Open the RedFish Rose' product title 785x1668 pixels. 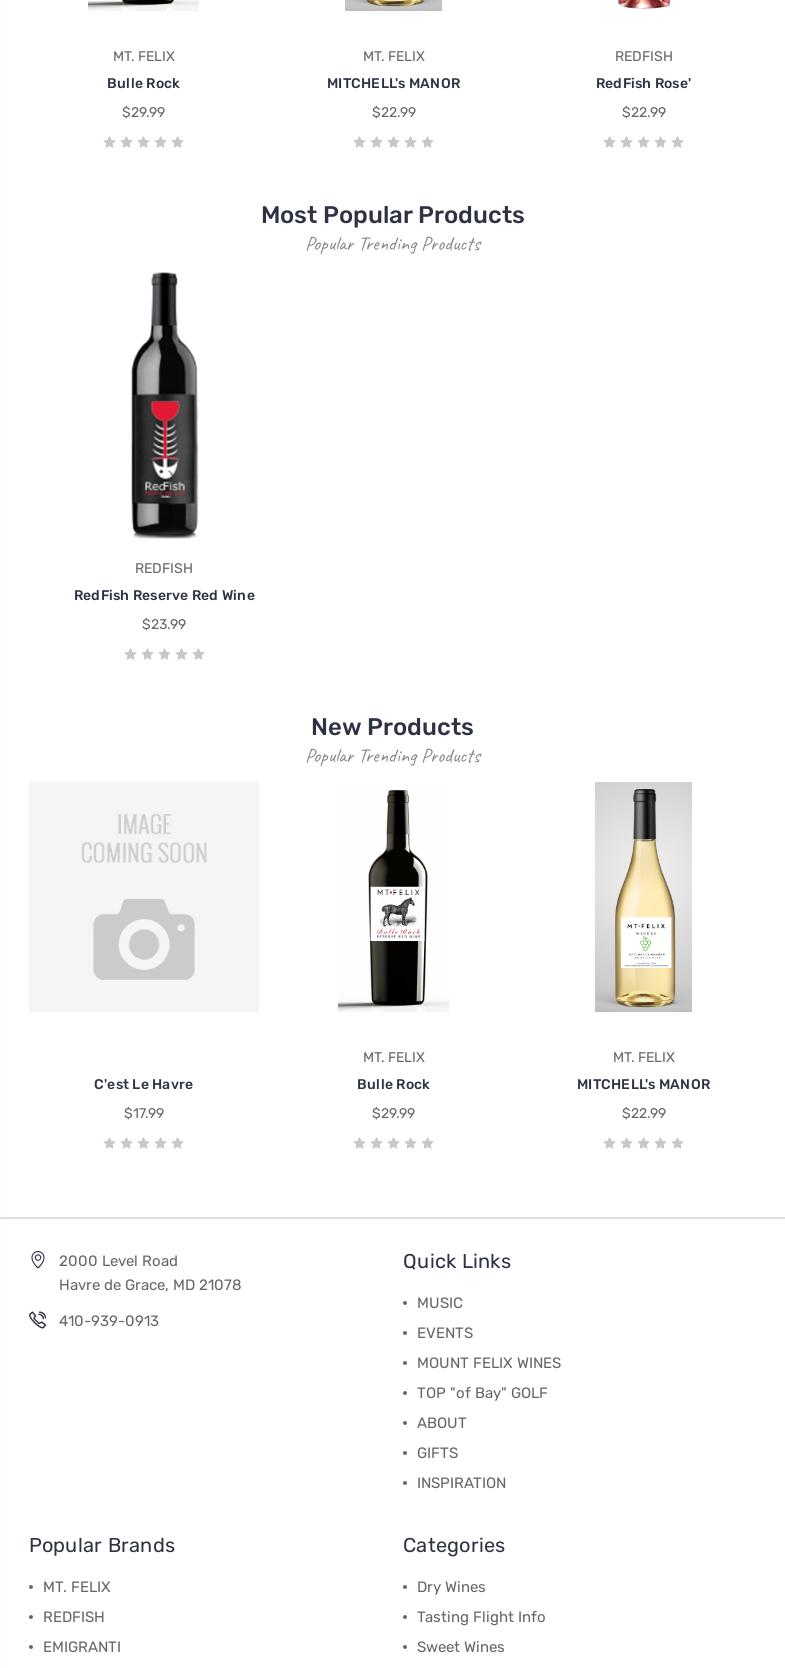pyautogui.click(x=643, y=83)
